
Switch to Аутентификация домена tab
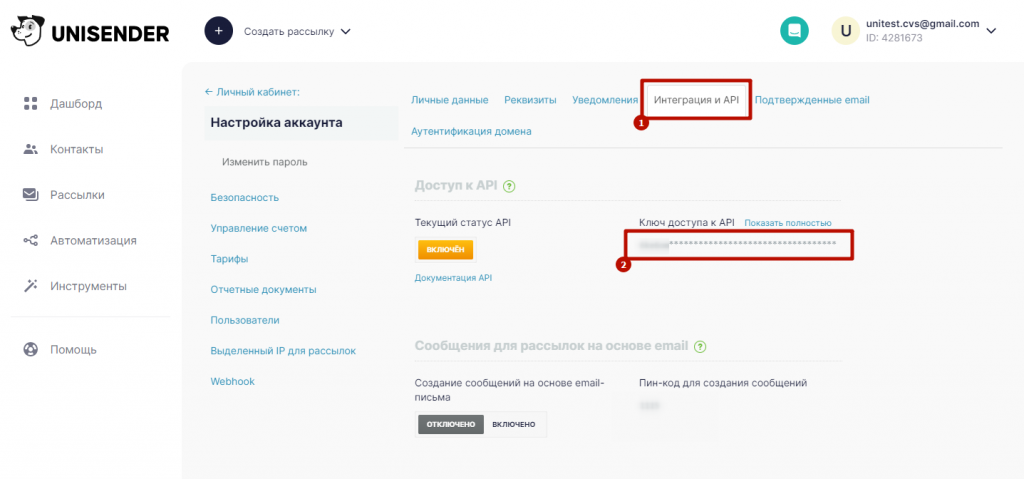tap(471, 131)
